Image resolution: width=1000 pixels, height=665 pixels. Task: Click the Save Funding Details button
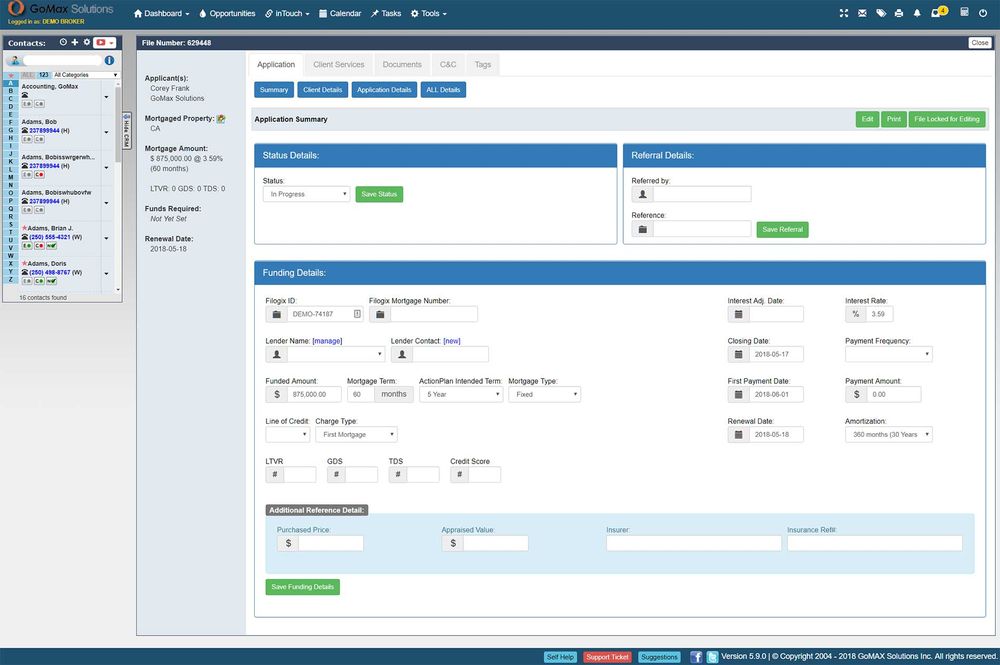(x=302, y=587)
